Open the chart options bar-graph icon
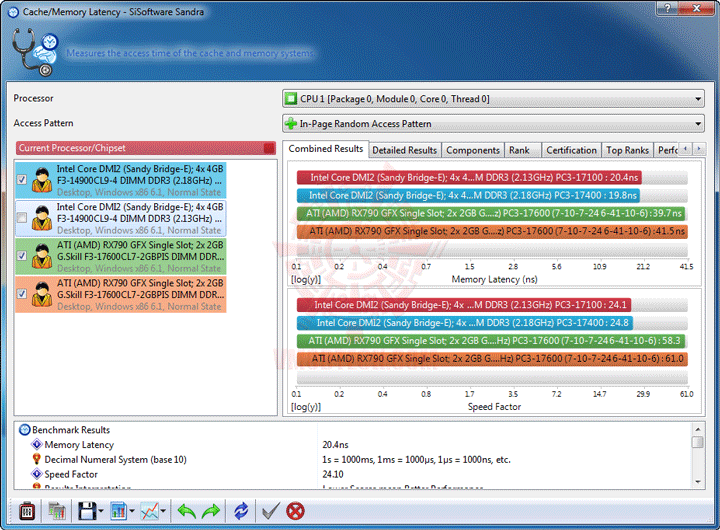Screen dimensions: 720x530 pyautogui.click(x=118, y=511)
